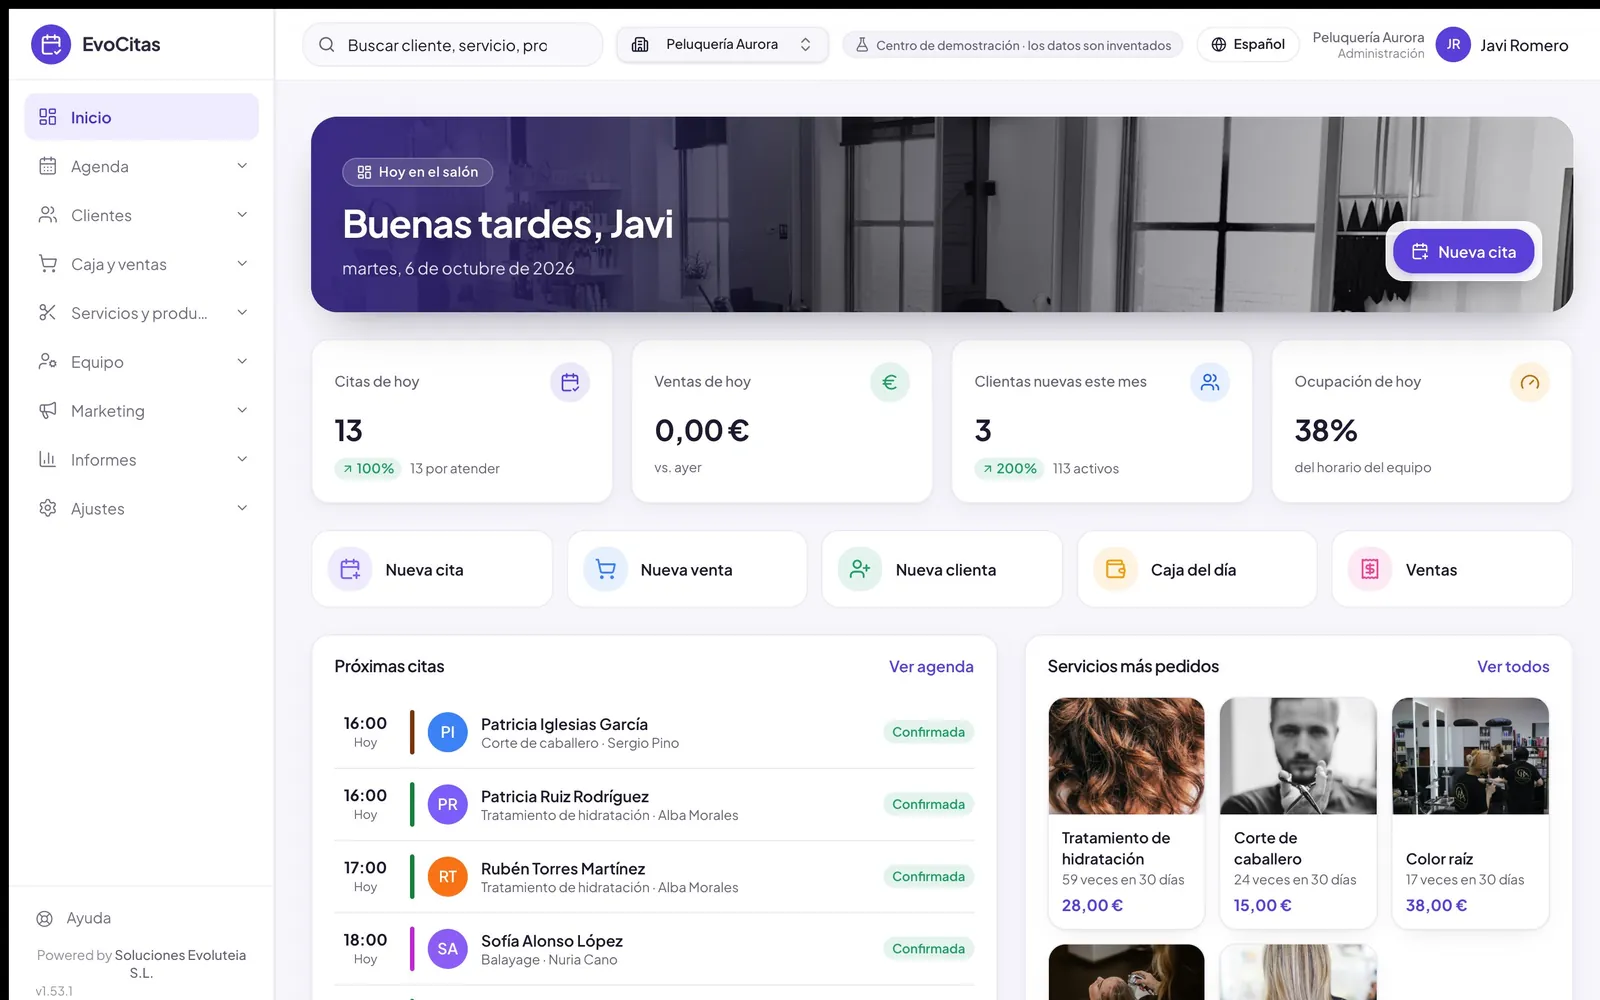
Task: Click the Nueva clienta quick action
Action: pyautogui.click(x=942, y=569)
